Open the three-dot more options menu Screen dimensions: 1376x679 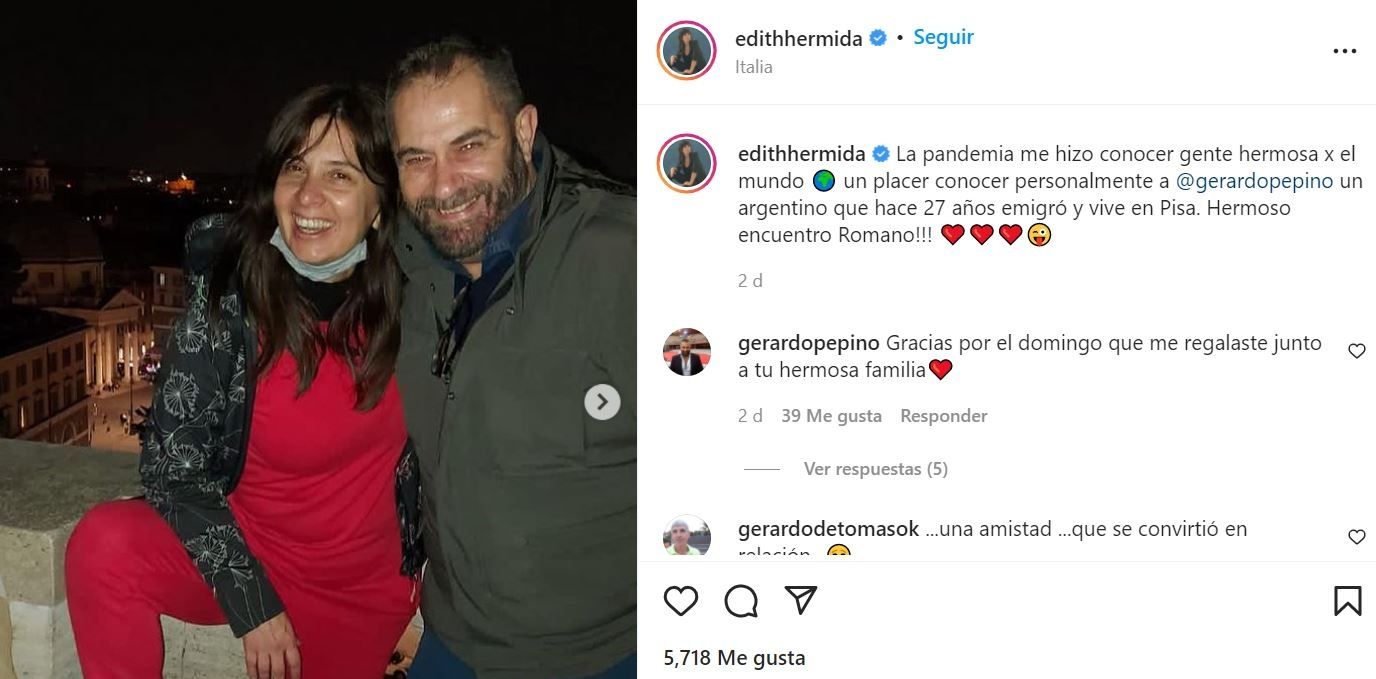[x=1345, y=51]
